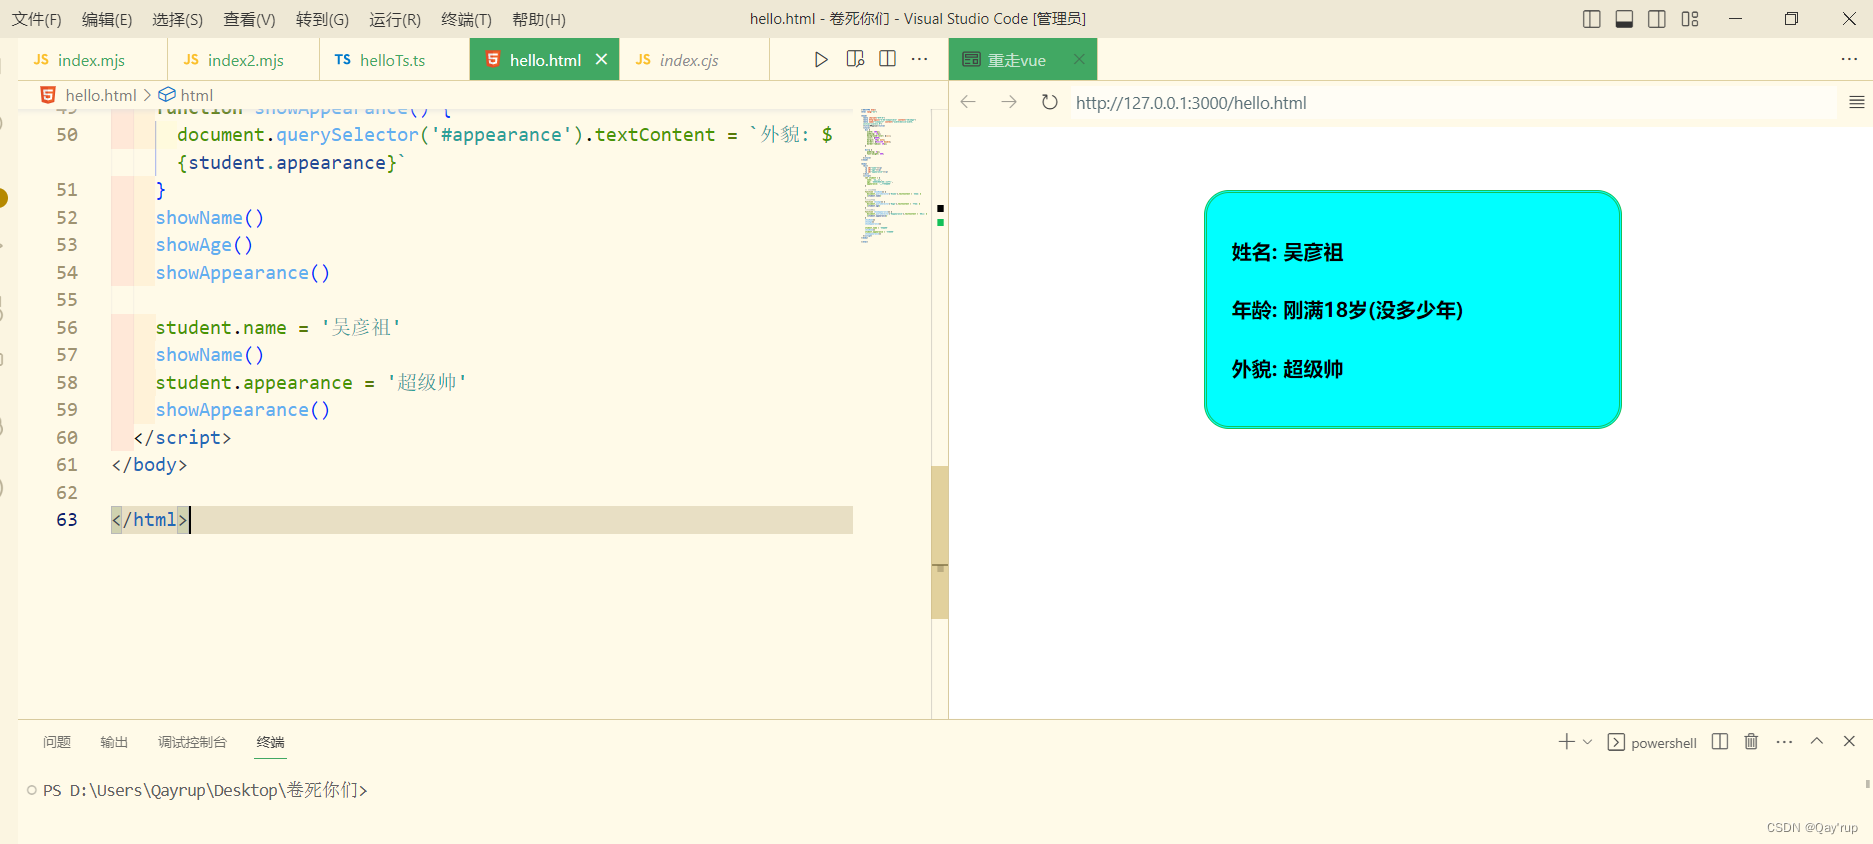Click the student.name assignment line

point(278,327)
